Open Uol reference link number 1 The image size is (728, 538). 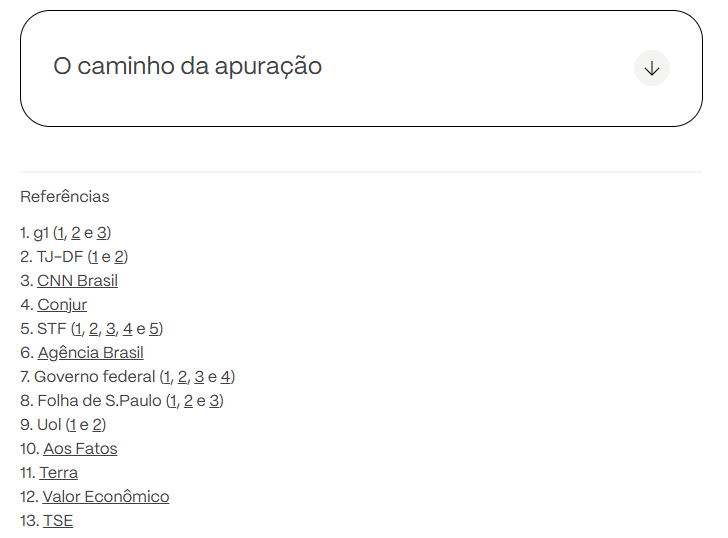(x=71, y=424)
